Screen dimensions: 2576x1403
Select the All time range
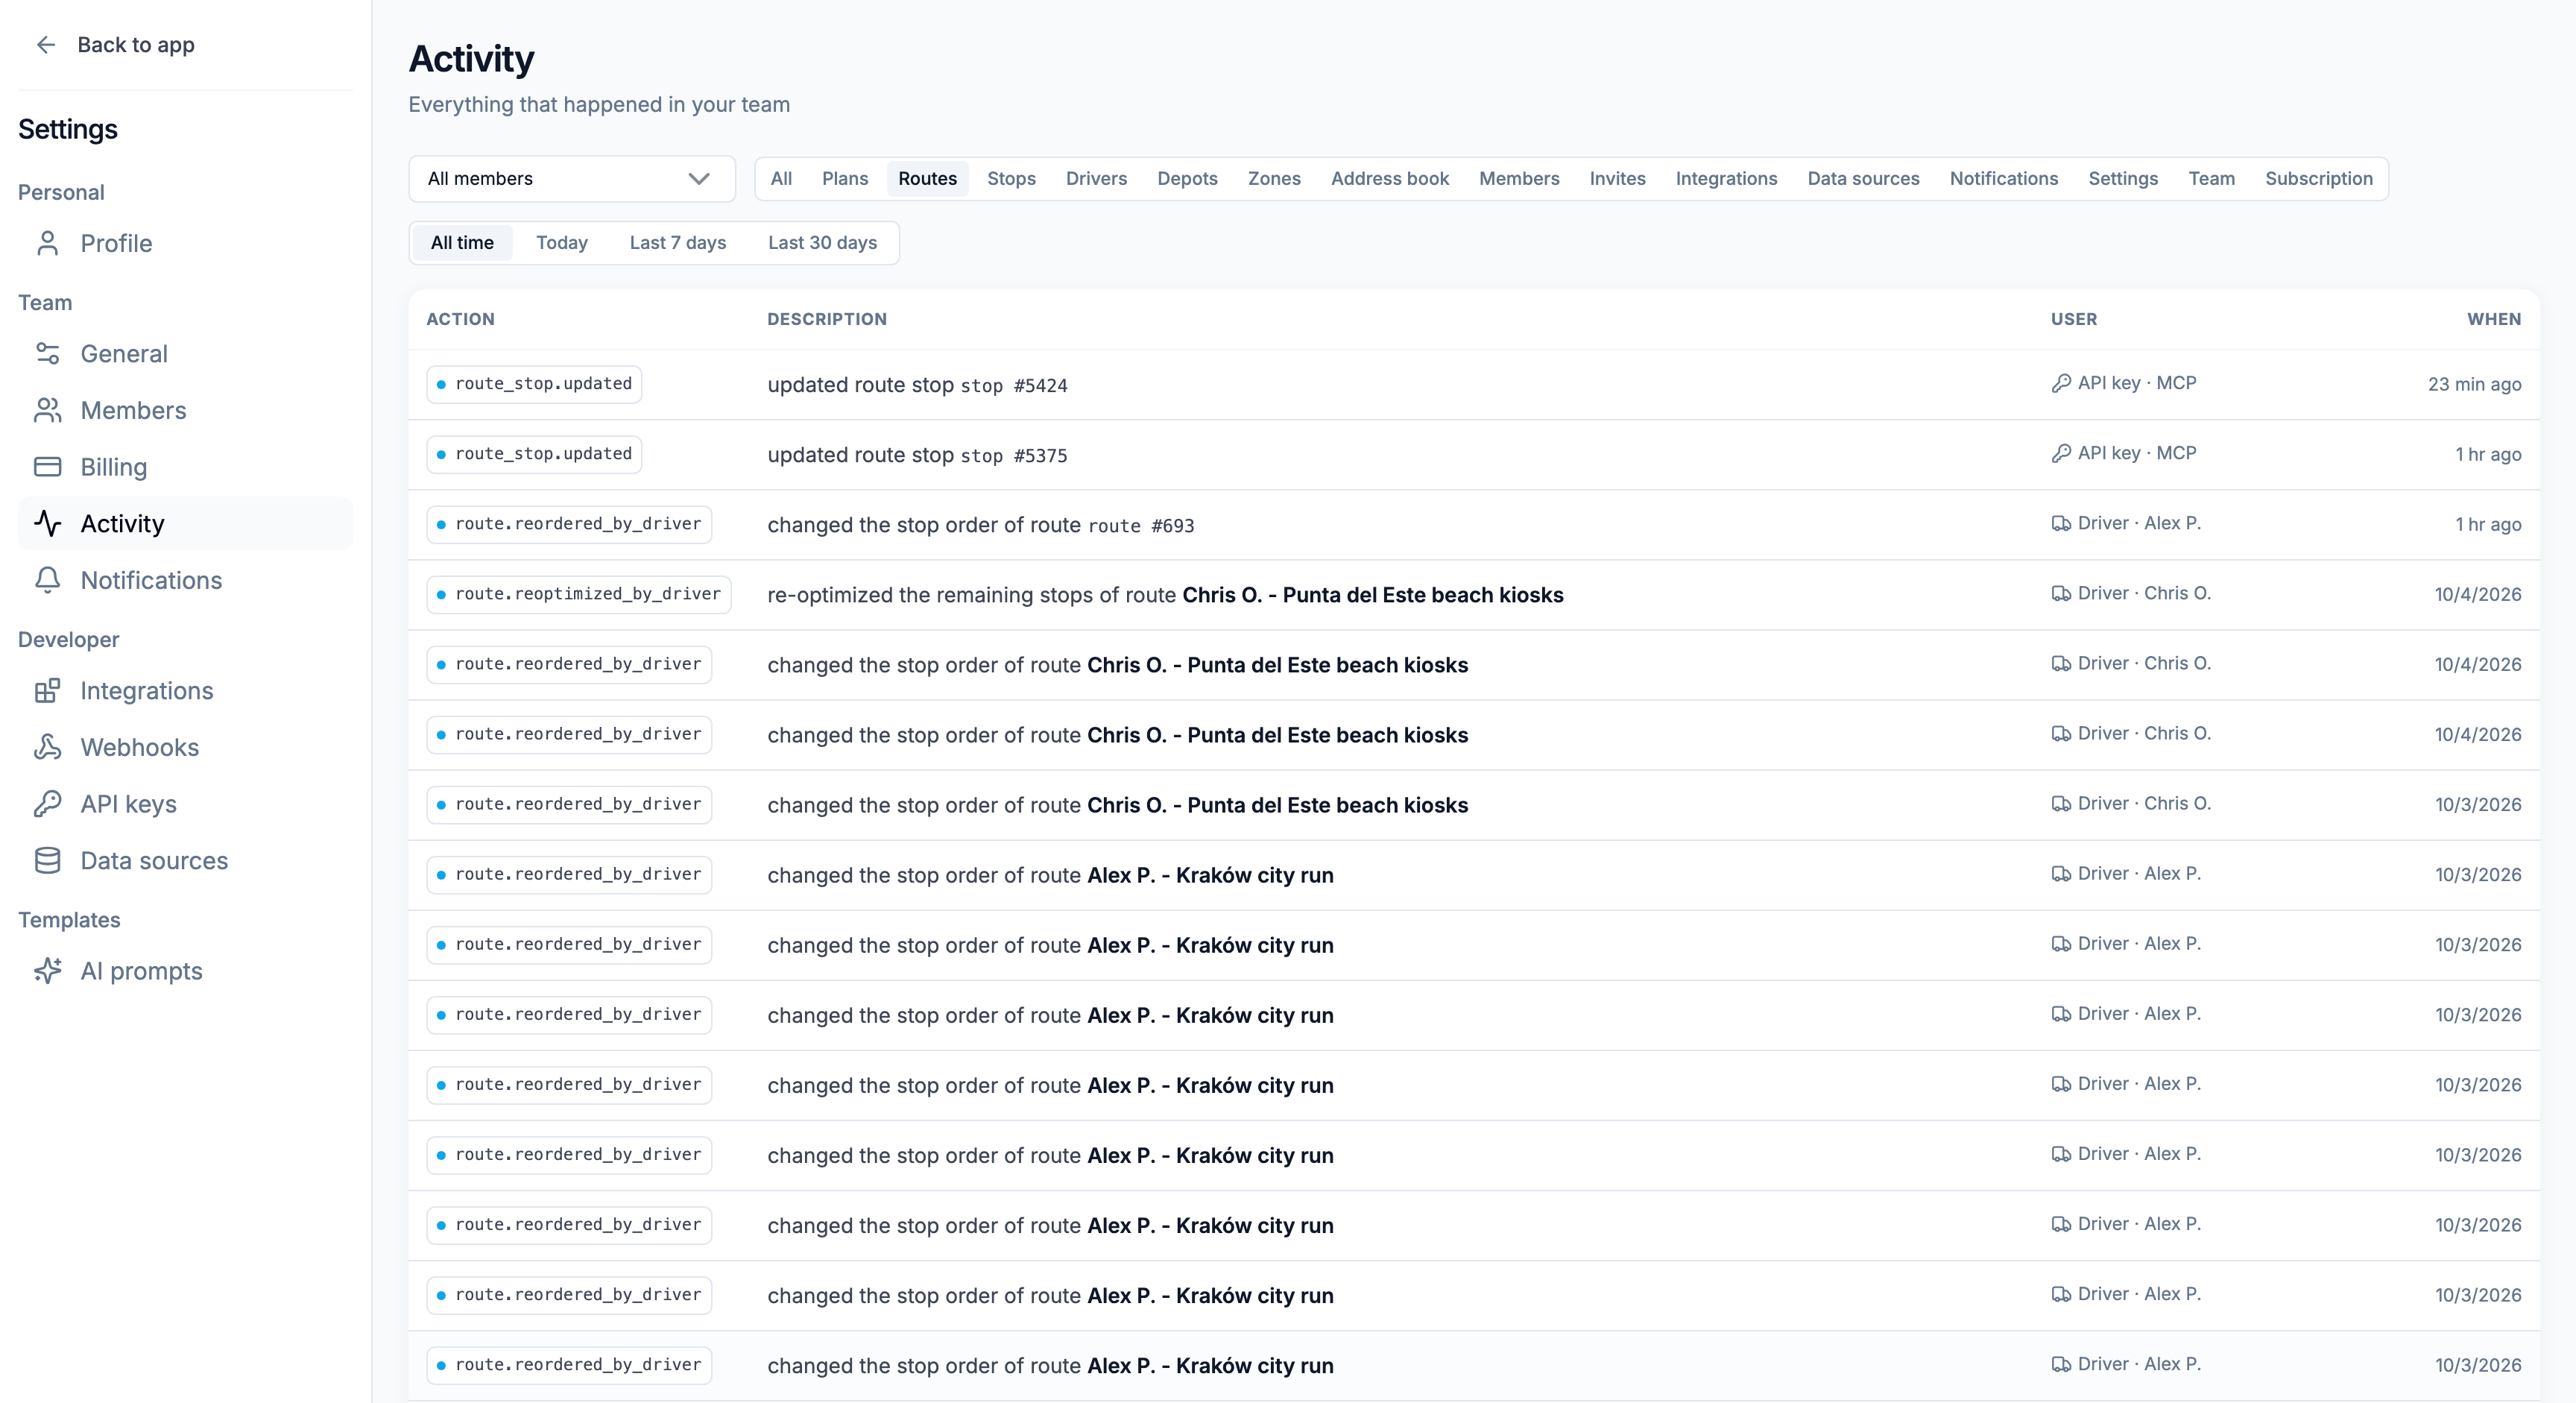(x=462, y=243)
